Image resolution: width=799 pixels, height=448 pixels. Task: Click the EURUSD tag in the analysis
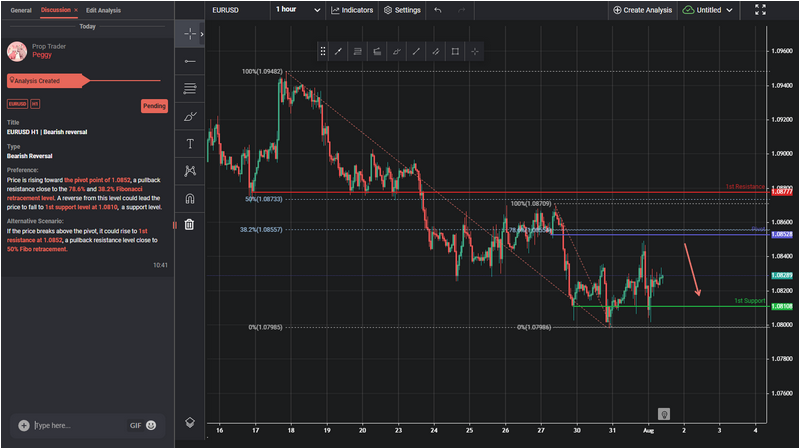click(17, 104)
